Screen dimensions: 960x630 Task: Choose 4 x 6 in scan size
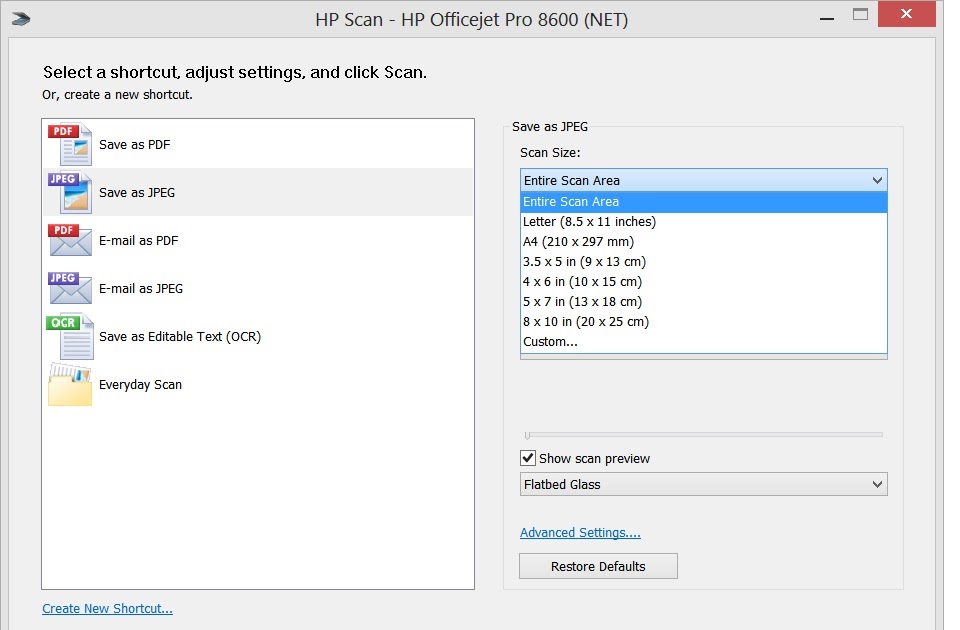click(703, 282)
